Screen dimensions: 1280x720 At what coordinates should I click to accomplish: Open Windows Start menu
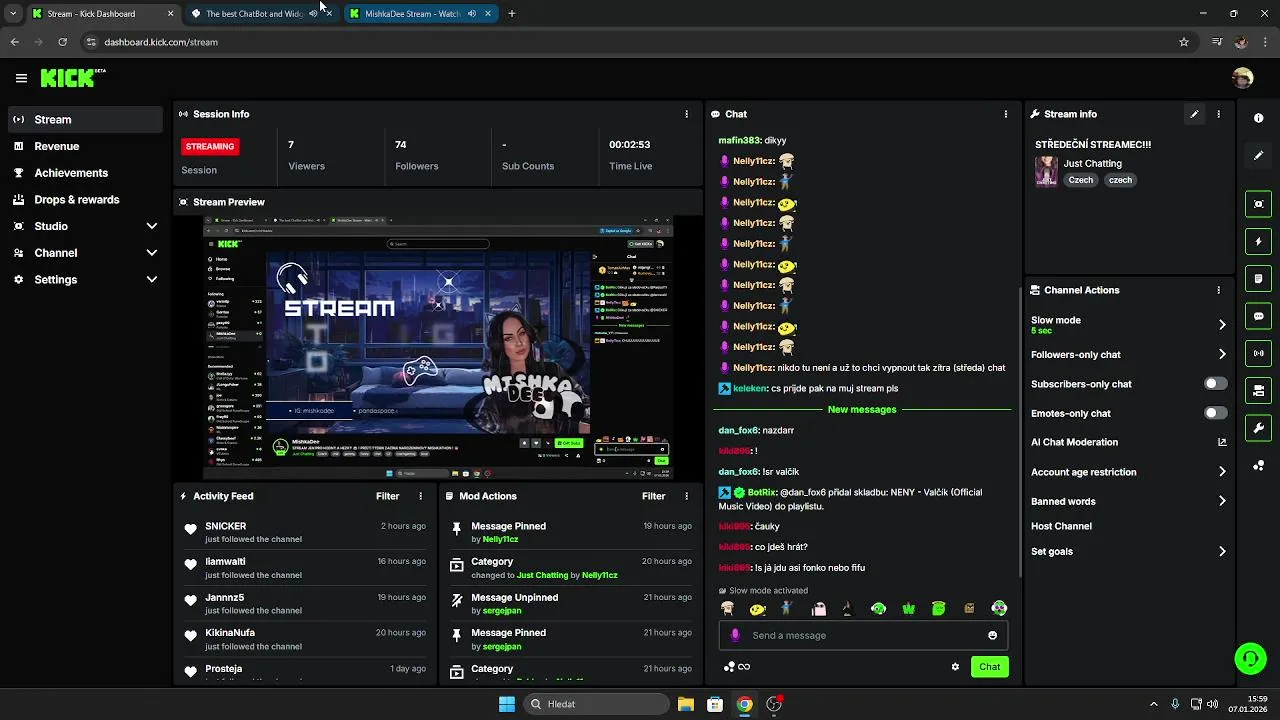(x=507, y=704)
